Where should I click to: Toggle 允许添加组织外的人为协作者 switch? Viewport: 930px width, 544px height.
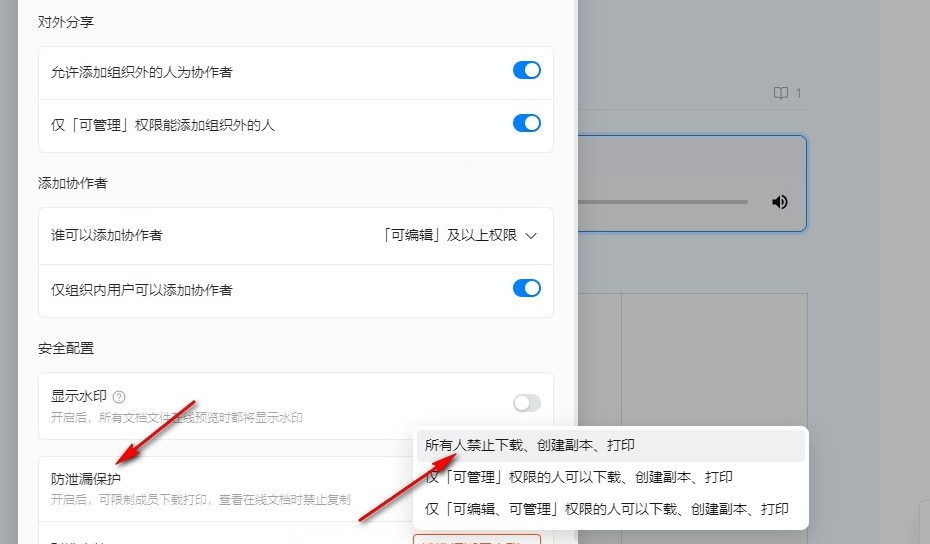click(x=527, y=71)
